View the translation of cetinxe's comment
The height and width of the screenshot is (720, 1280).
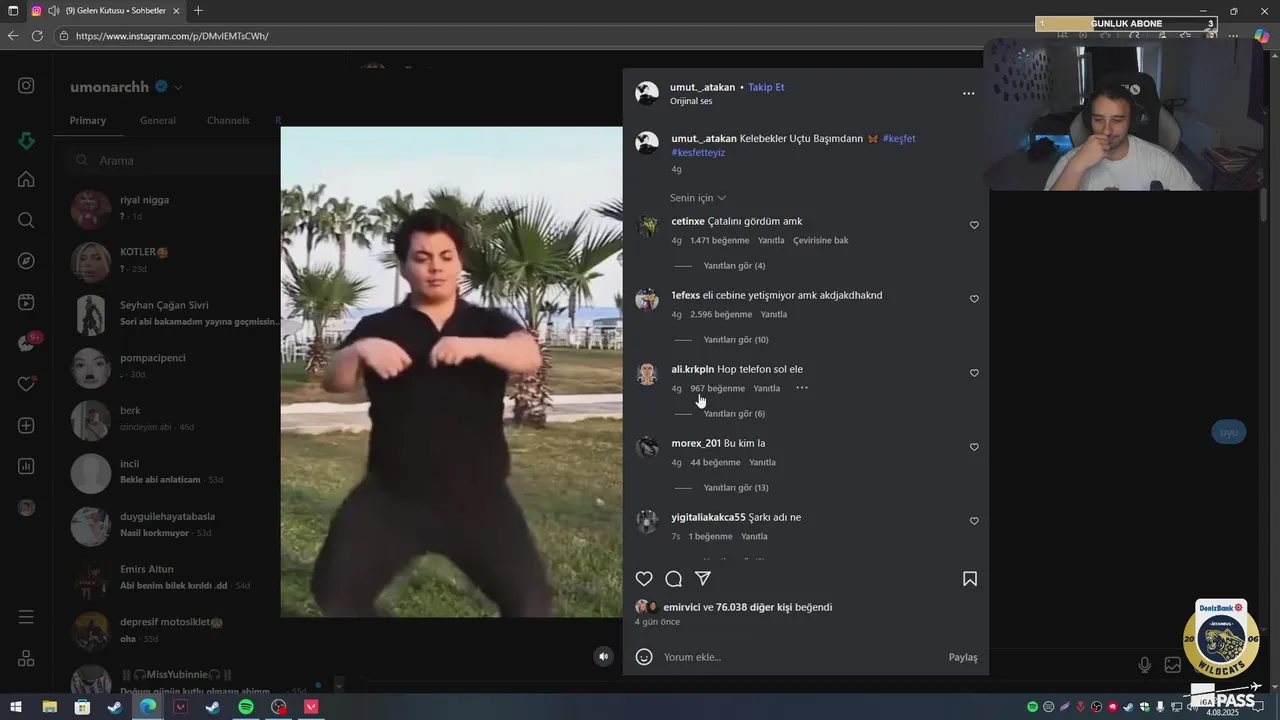[821, 241]
